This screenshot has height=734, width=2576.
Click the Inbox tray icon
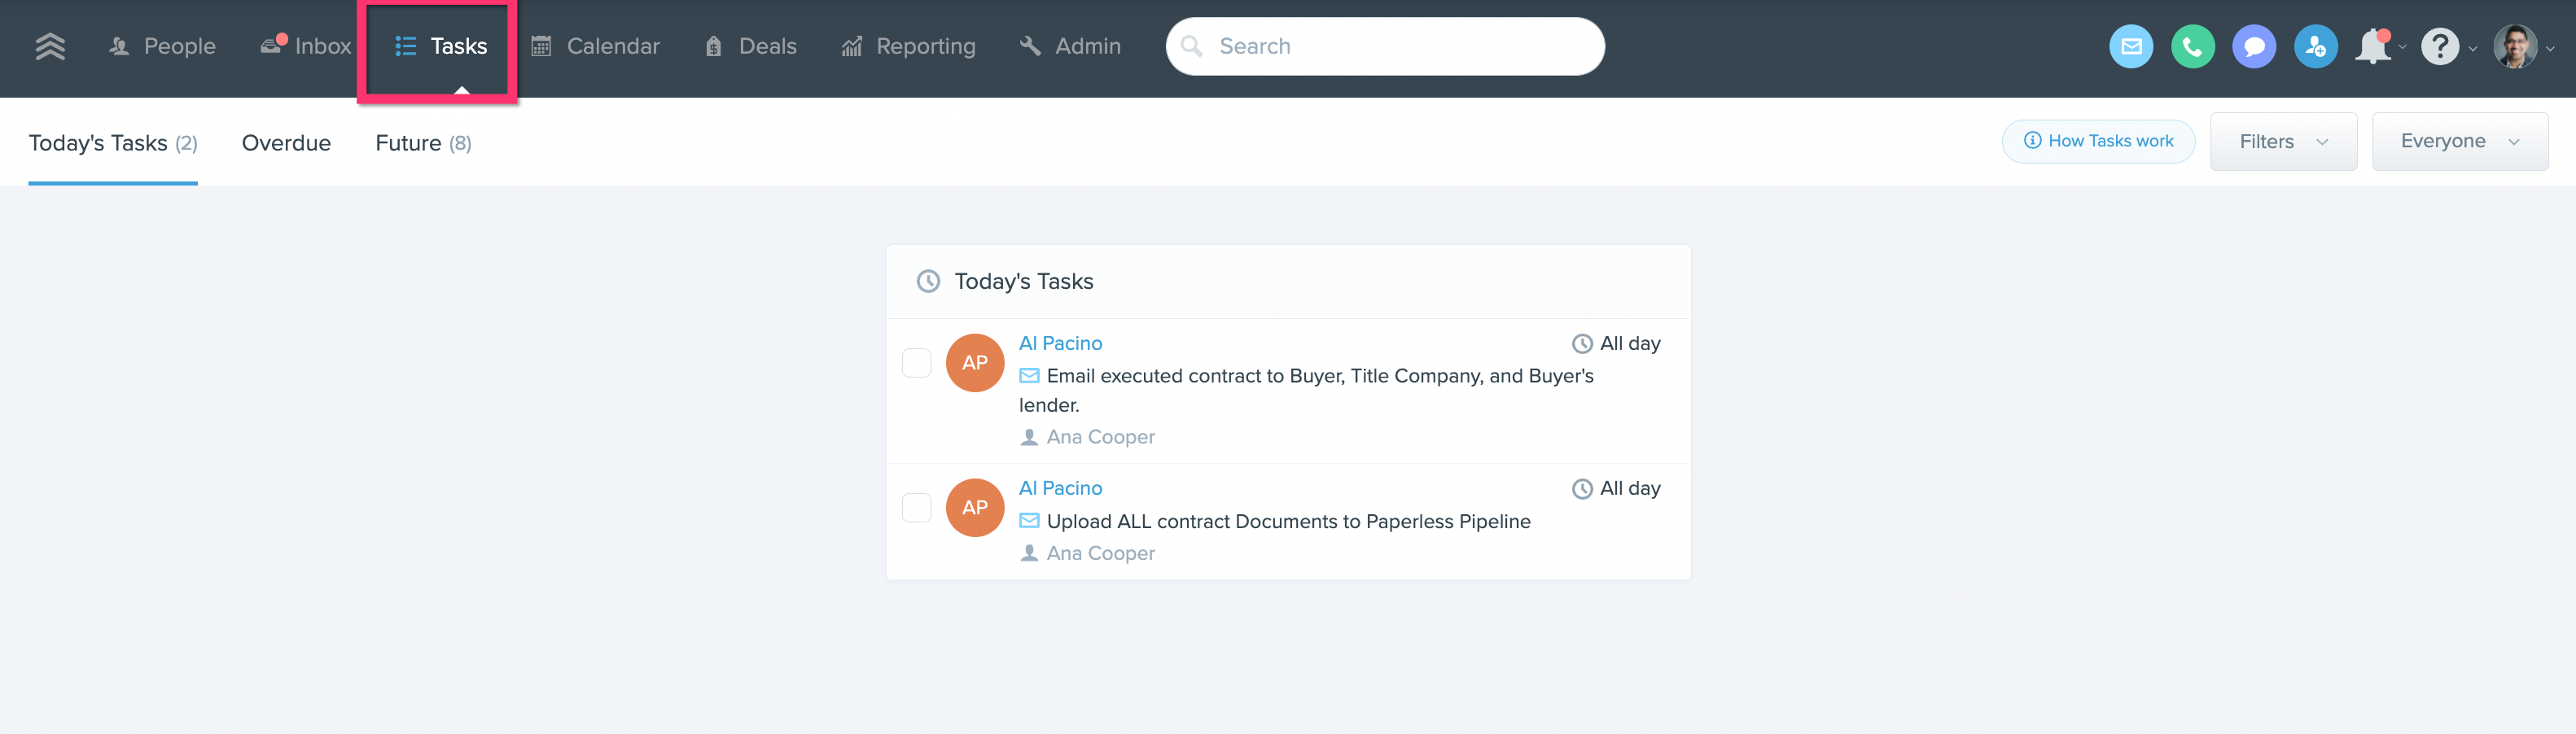[271, 46]
